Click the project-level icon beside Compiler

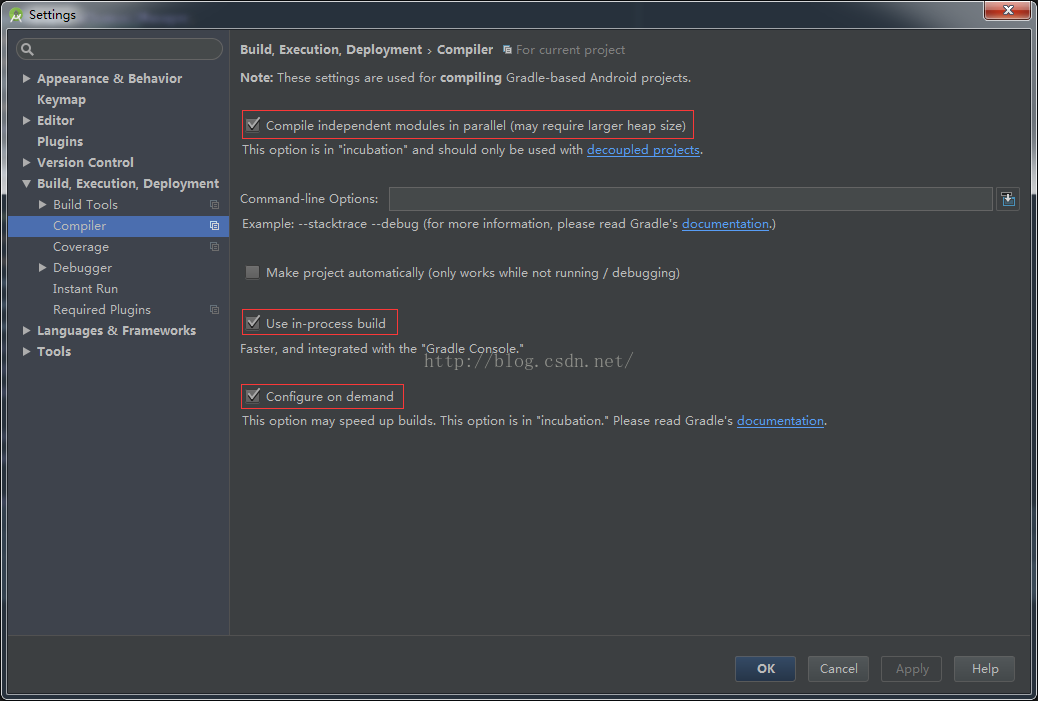[x=214, y=226]
